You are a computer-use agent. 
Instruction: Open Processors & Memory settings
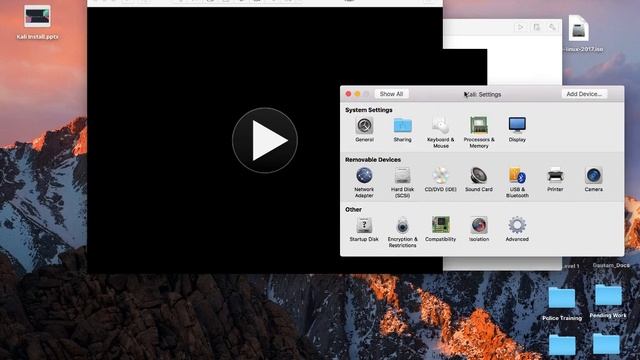tap(479, 132)
